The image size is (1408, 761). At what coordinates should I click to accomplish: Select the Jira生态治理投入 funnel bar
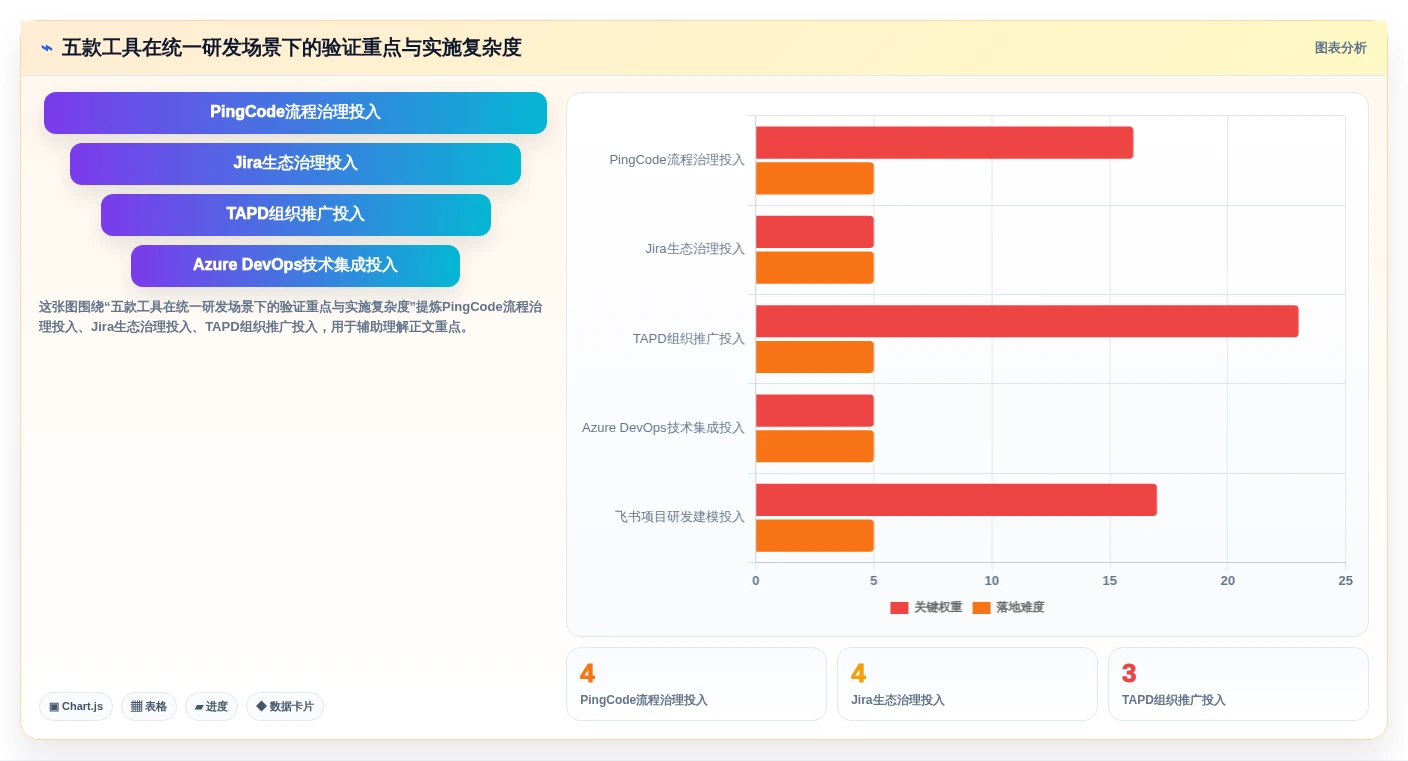[x=295, y=163]
